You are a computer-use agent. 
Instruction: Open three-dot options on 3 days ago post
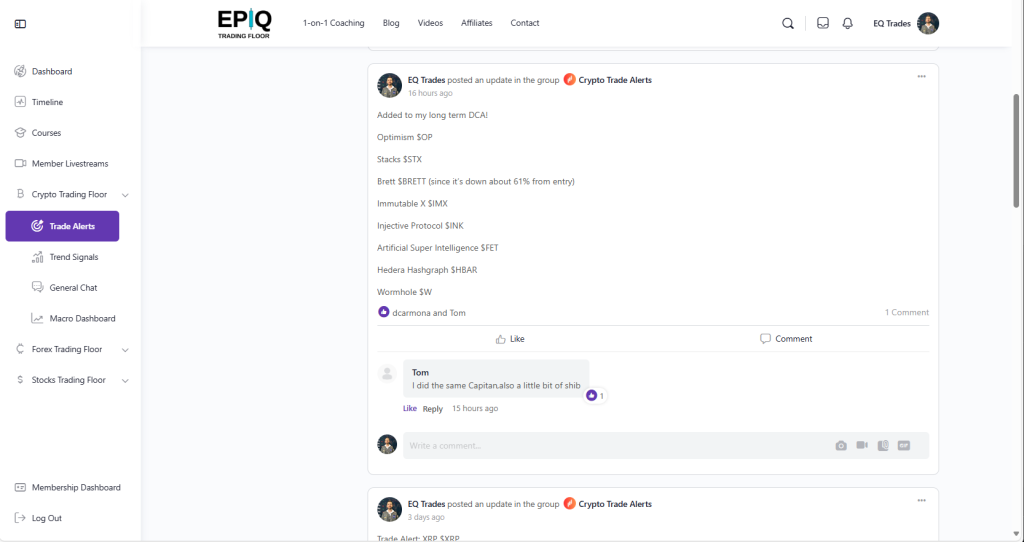point(921,500)
